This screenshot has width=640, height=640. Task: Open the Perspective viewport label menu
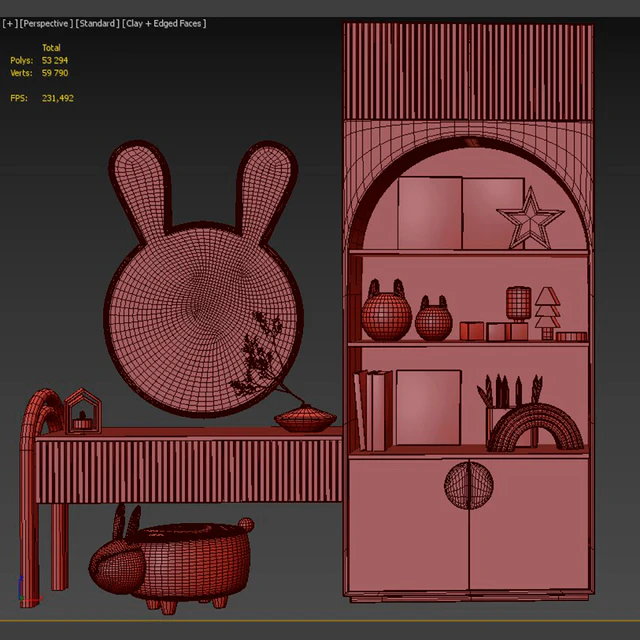pos(46,24)
